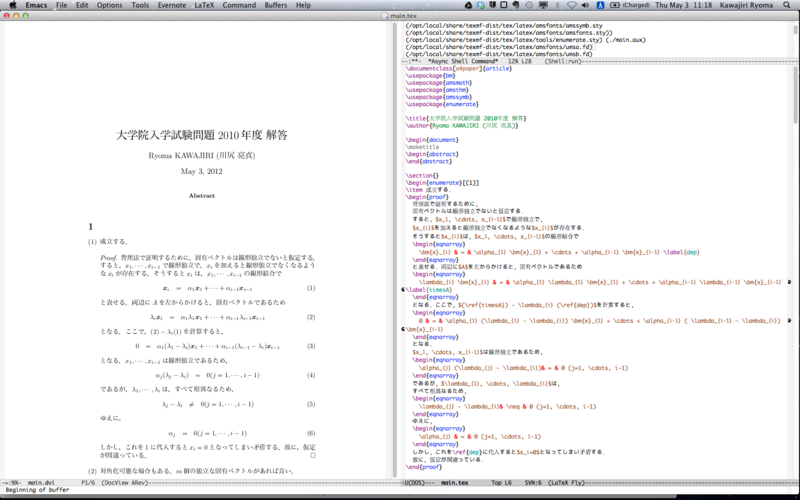
Task: Open Spotlight search magnifier
Action: tap(787, 5)
